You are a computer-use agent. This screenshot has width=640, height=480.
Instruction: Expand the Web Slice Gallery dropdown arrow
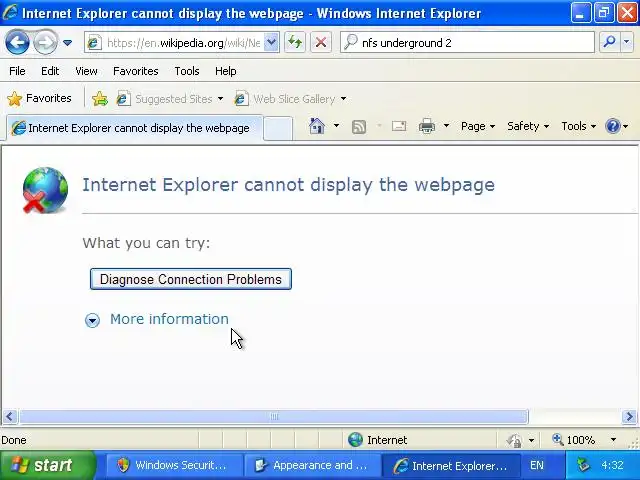(x=344, y=99)
